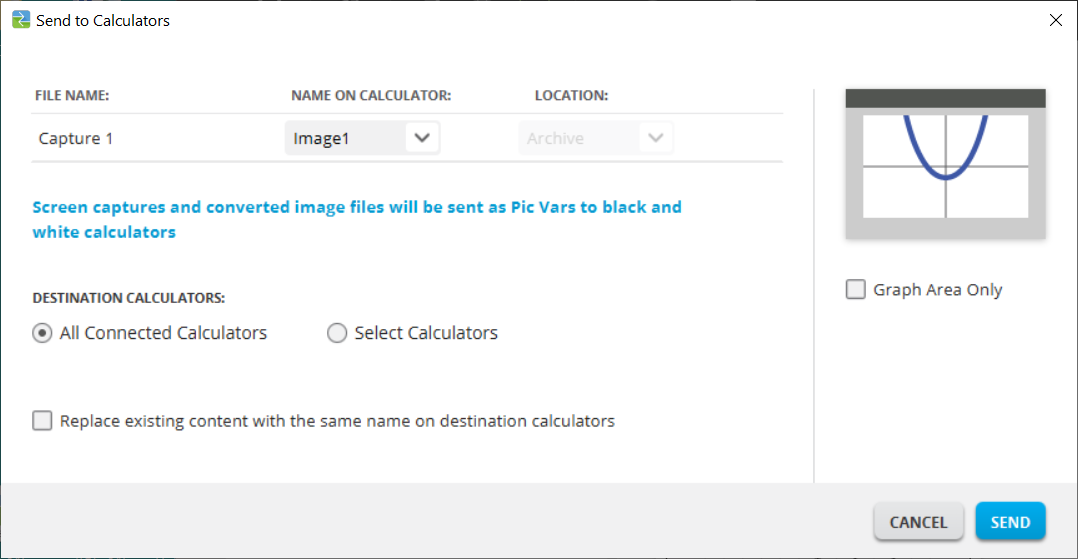Enable the Graph Area Only checkbox
Screen dimensions: 1078x559
(x=856, y=290)
